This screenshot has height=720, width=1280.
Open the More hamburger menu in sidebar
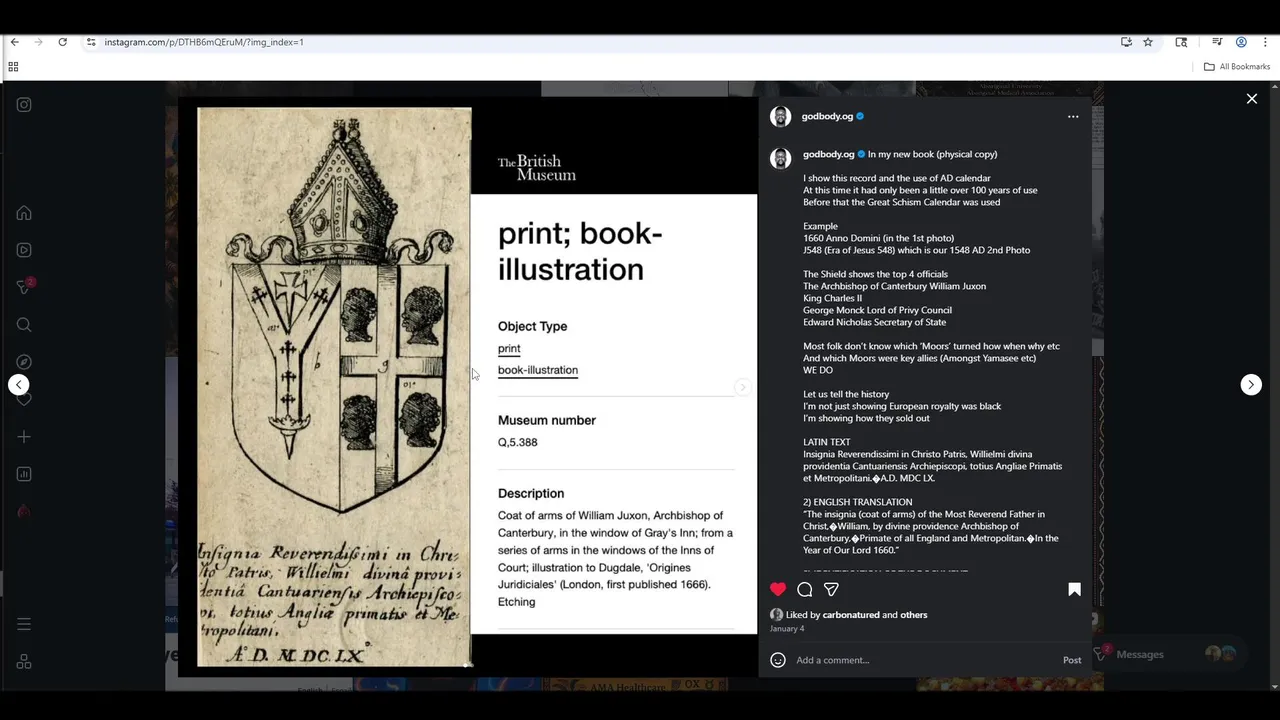click(24, 624)
